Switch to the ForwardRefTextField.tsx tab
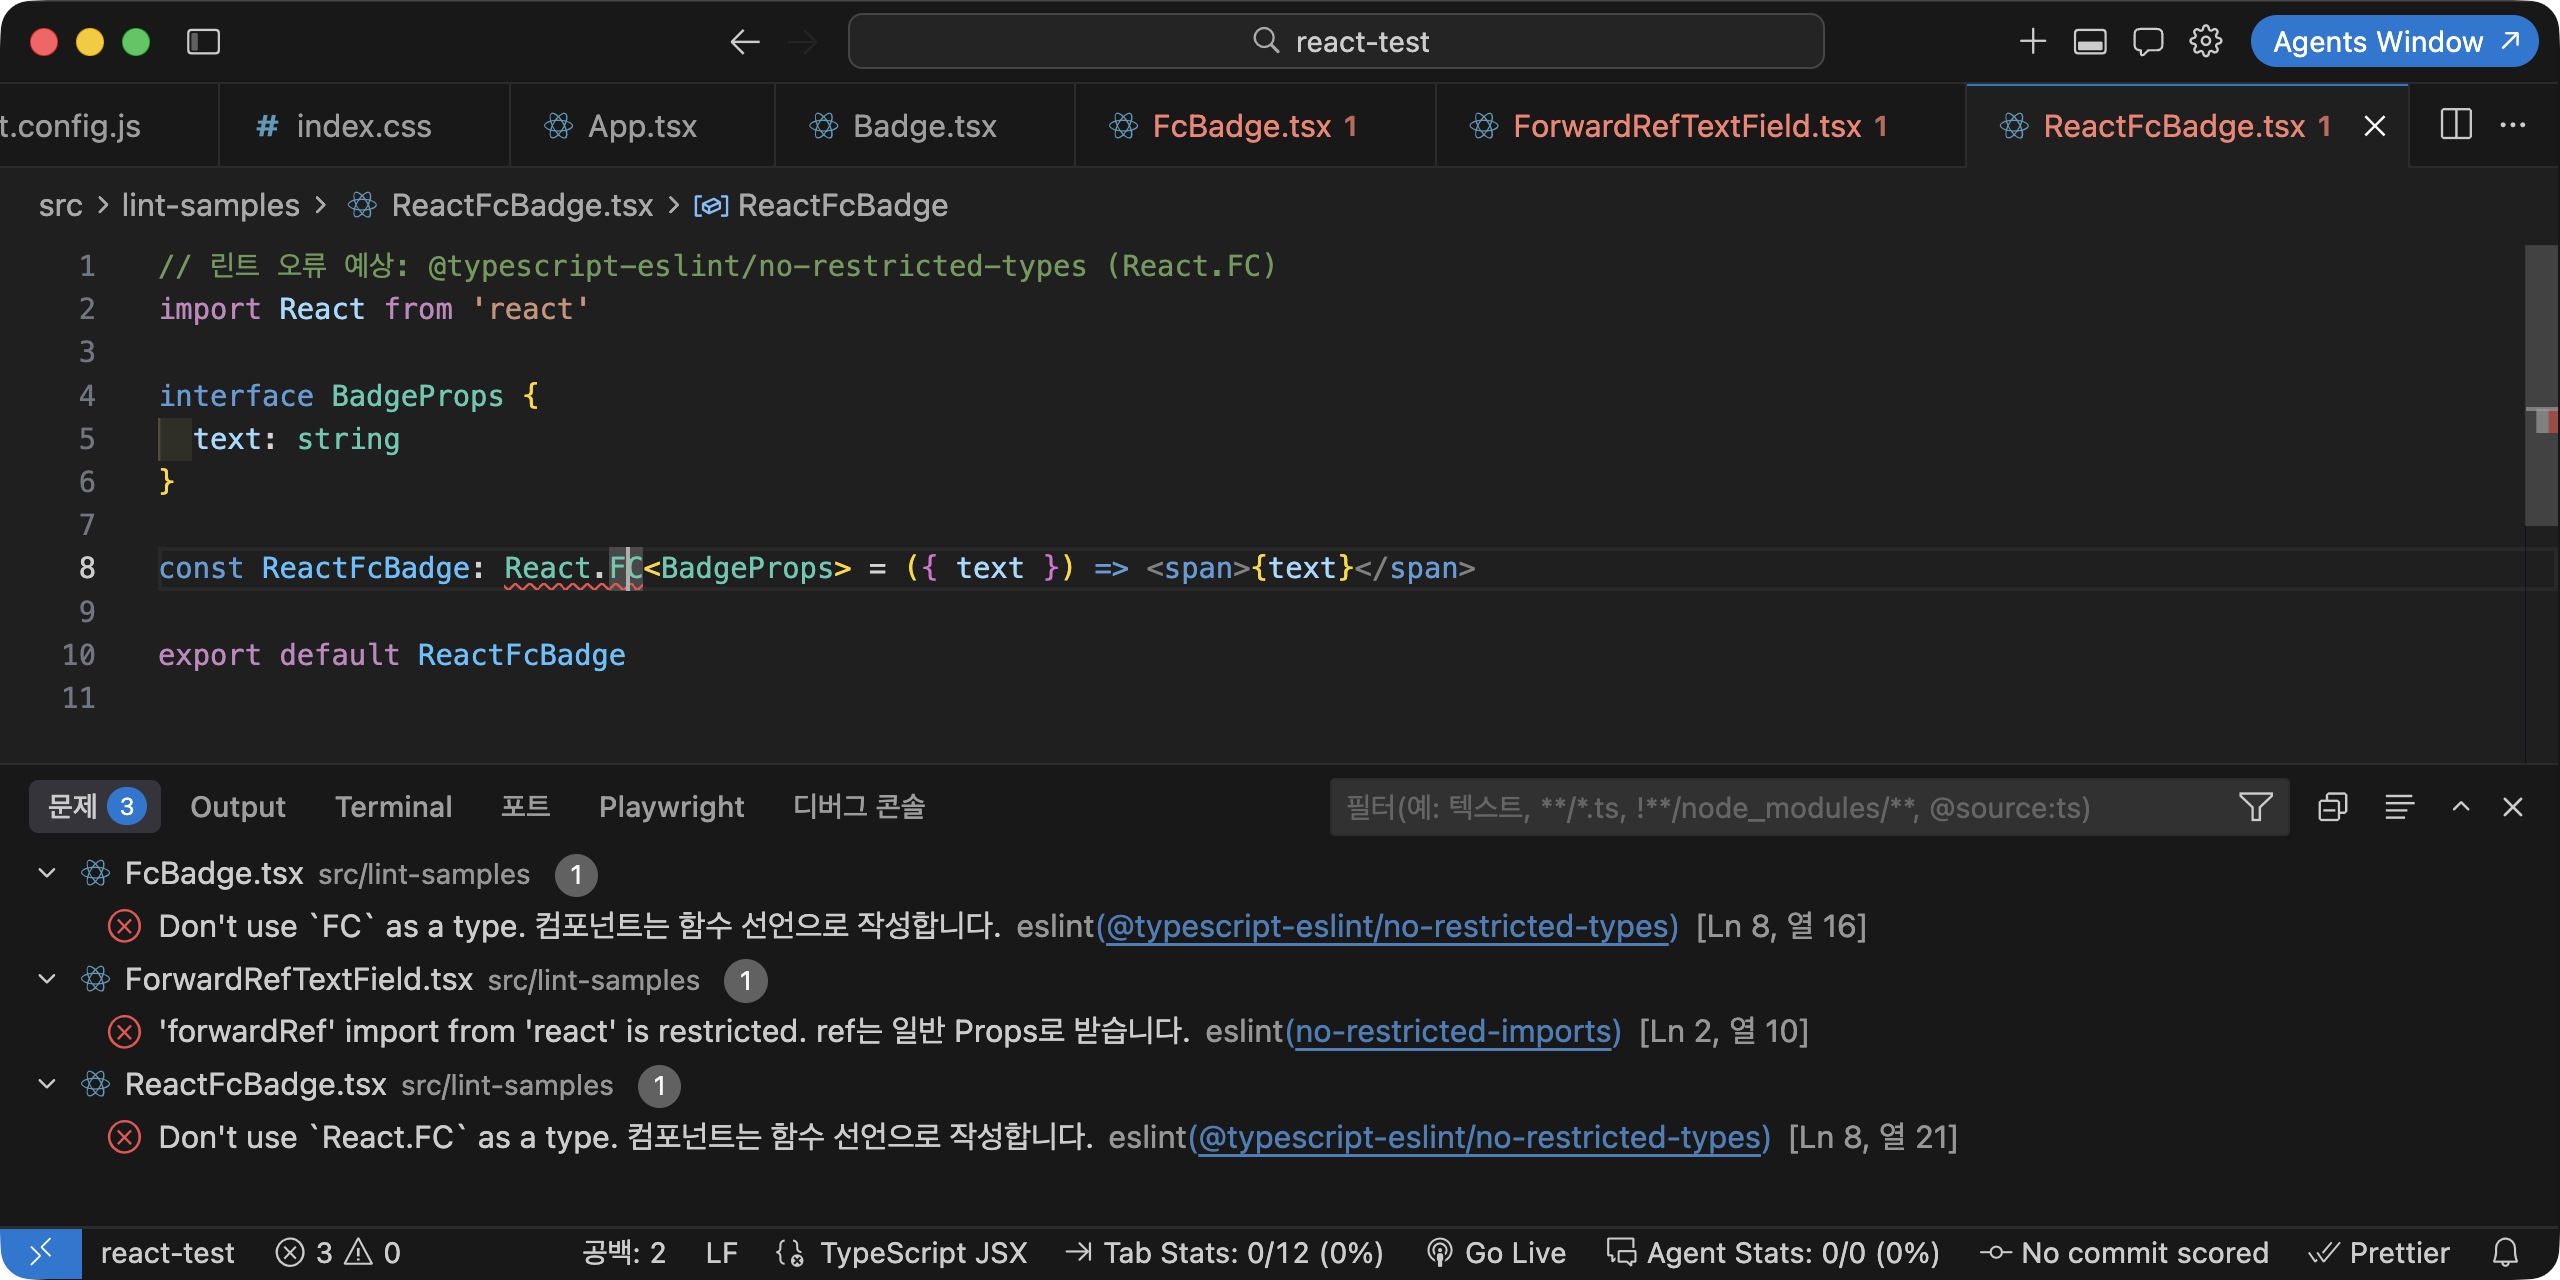 pyautogui.click(x=1700, y=126)
